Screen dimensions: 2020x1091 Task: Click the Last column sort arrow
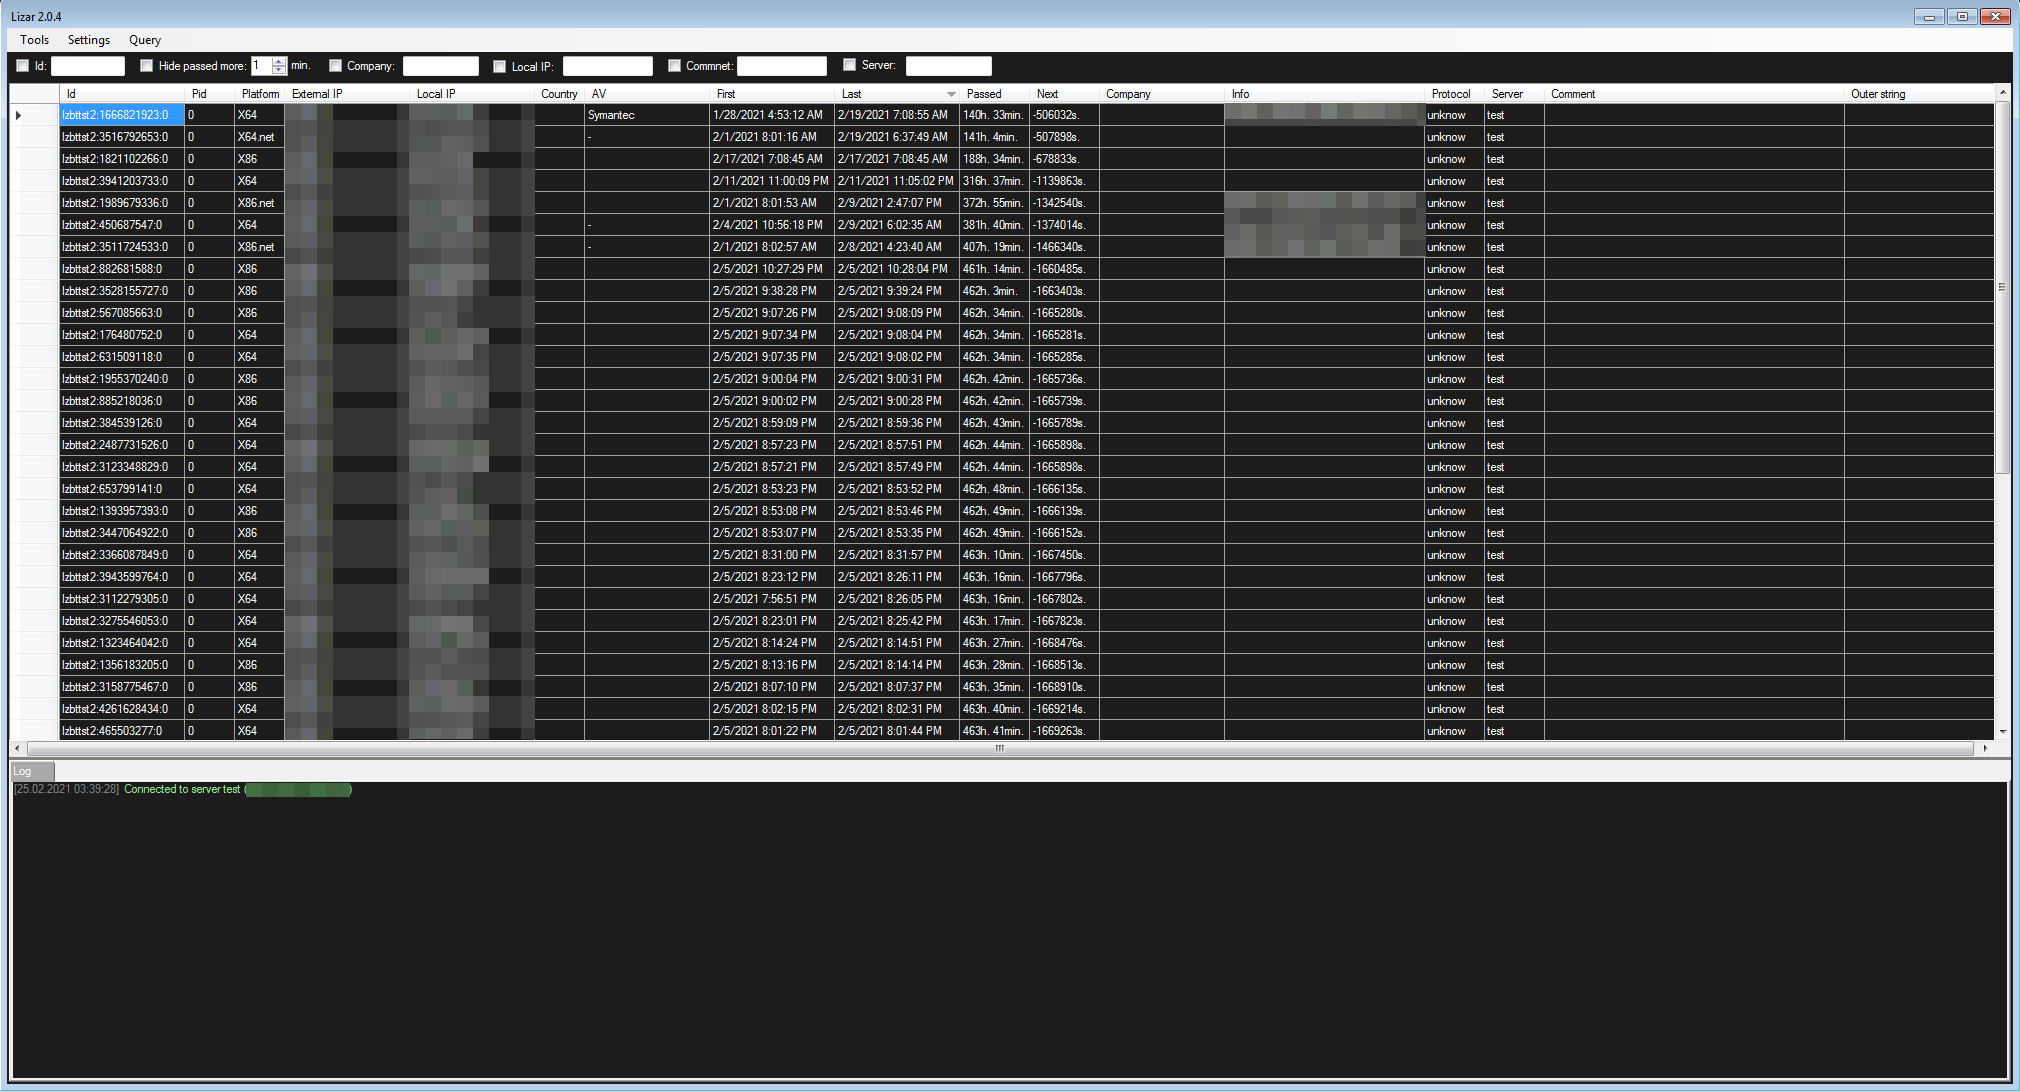(950, 94)
